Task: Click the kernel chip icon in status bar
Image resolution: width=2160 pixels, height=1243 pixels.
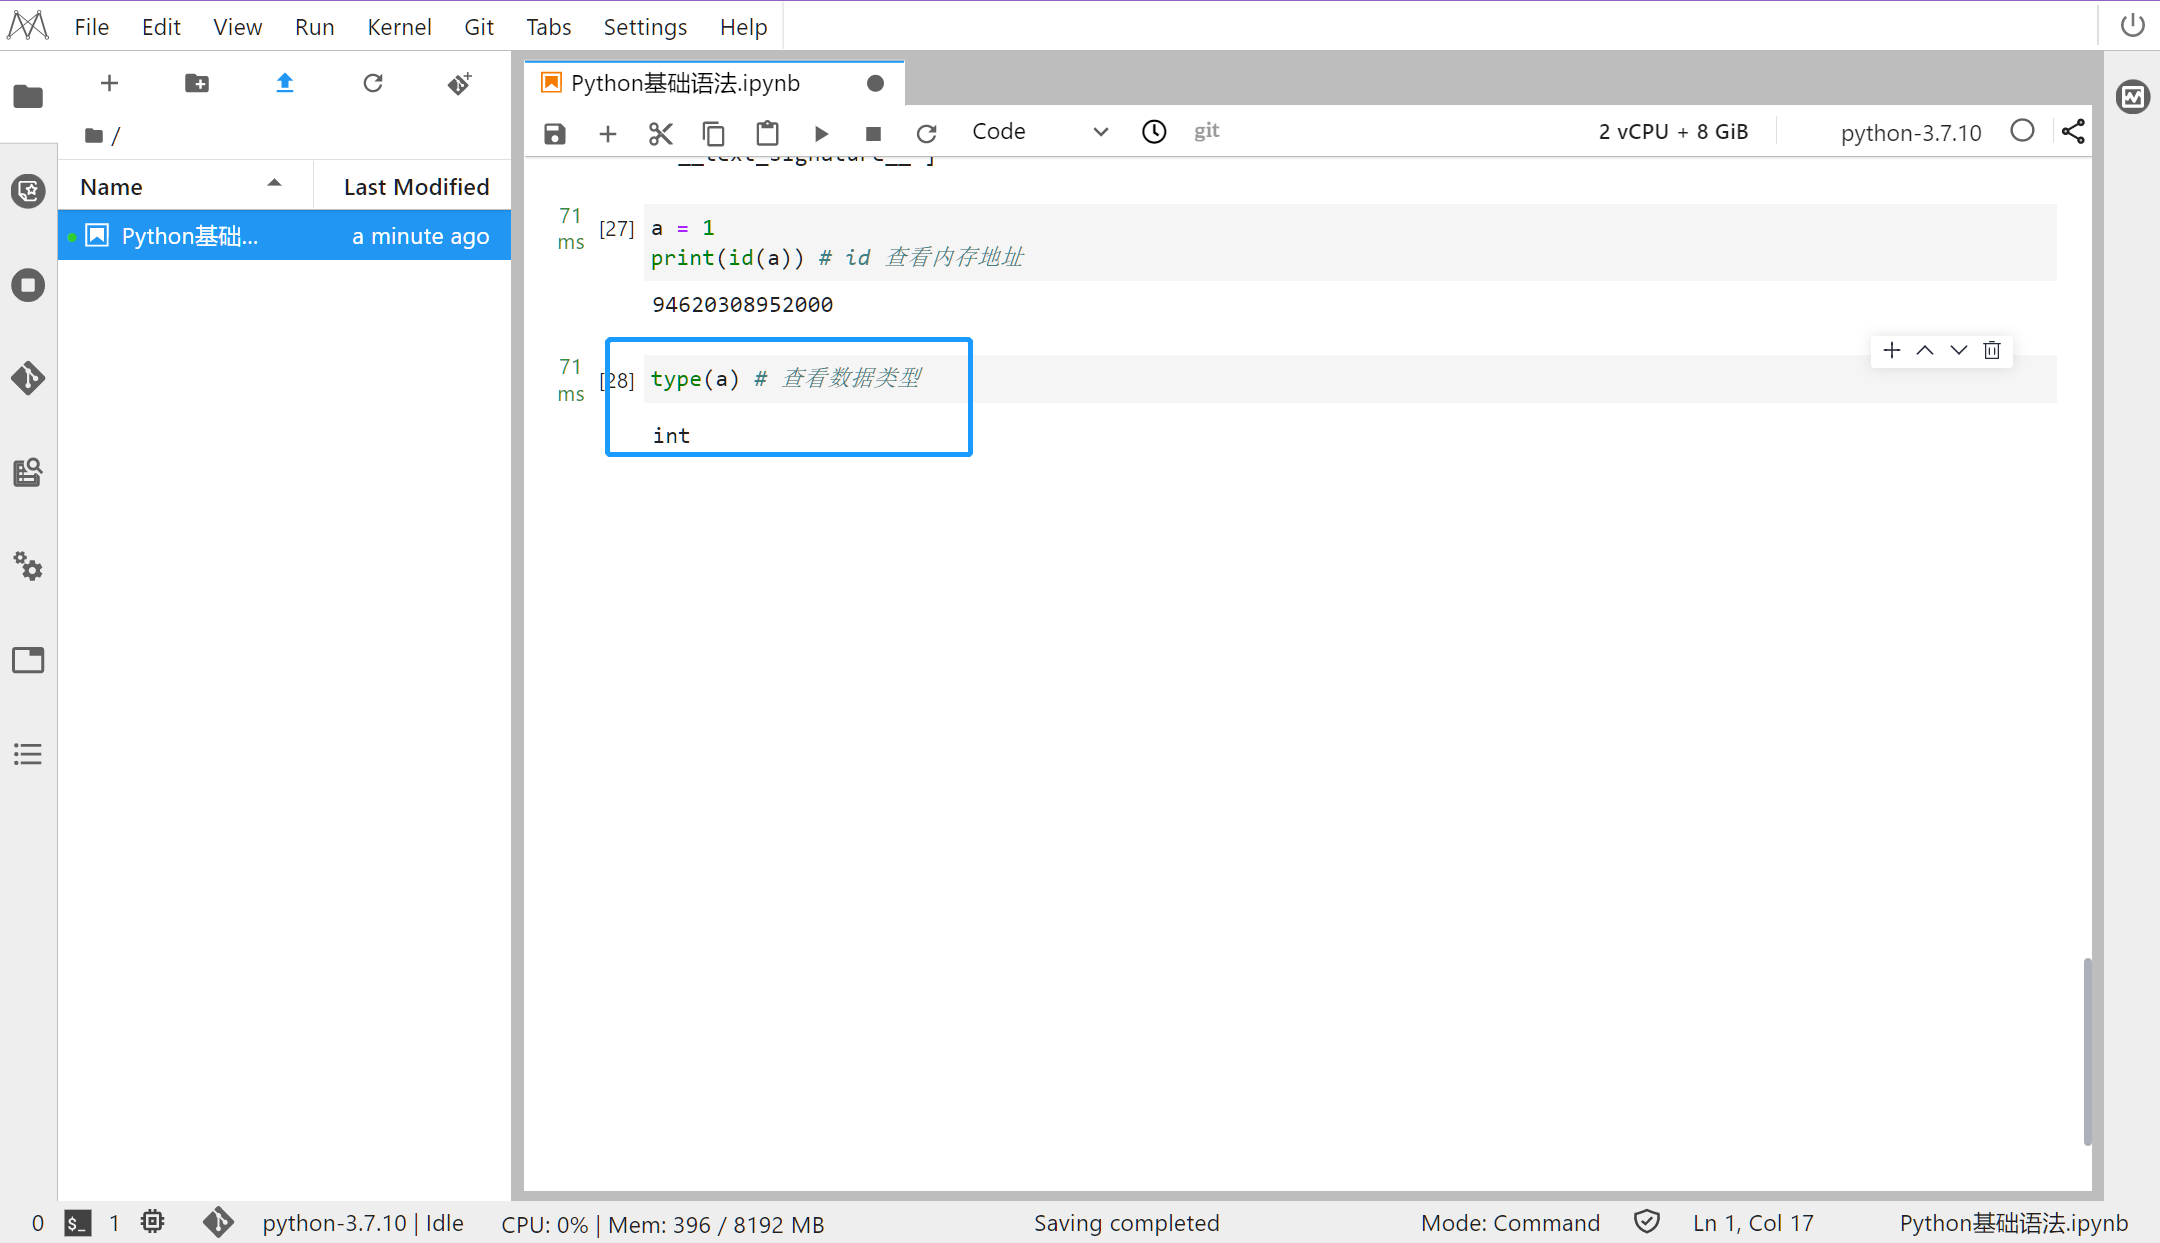Action: (x=152, y=1222)
